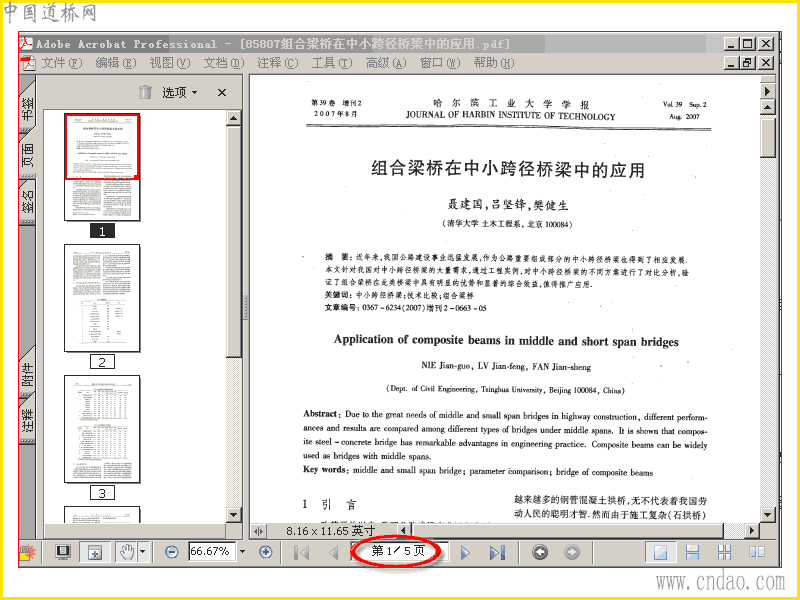Zoom in with the plus magnifier icon

tap(266, 552)
